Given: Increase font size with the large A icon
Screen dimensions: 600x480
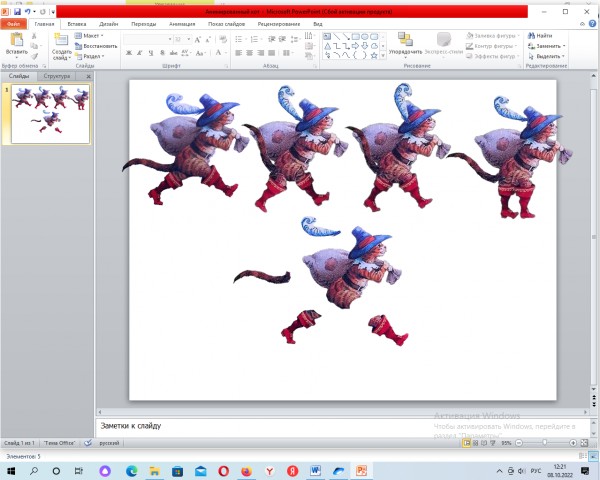Looking at the screenshot, I should [197, 39].
